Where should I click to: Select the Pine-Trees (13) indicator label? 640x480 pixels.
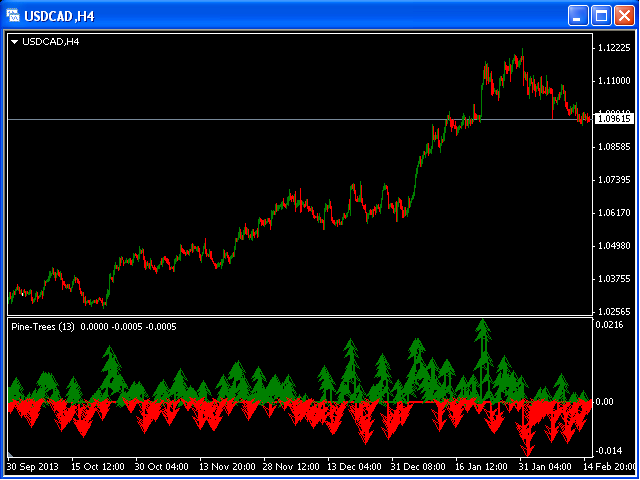click(43, 327)
